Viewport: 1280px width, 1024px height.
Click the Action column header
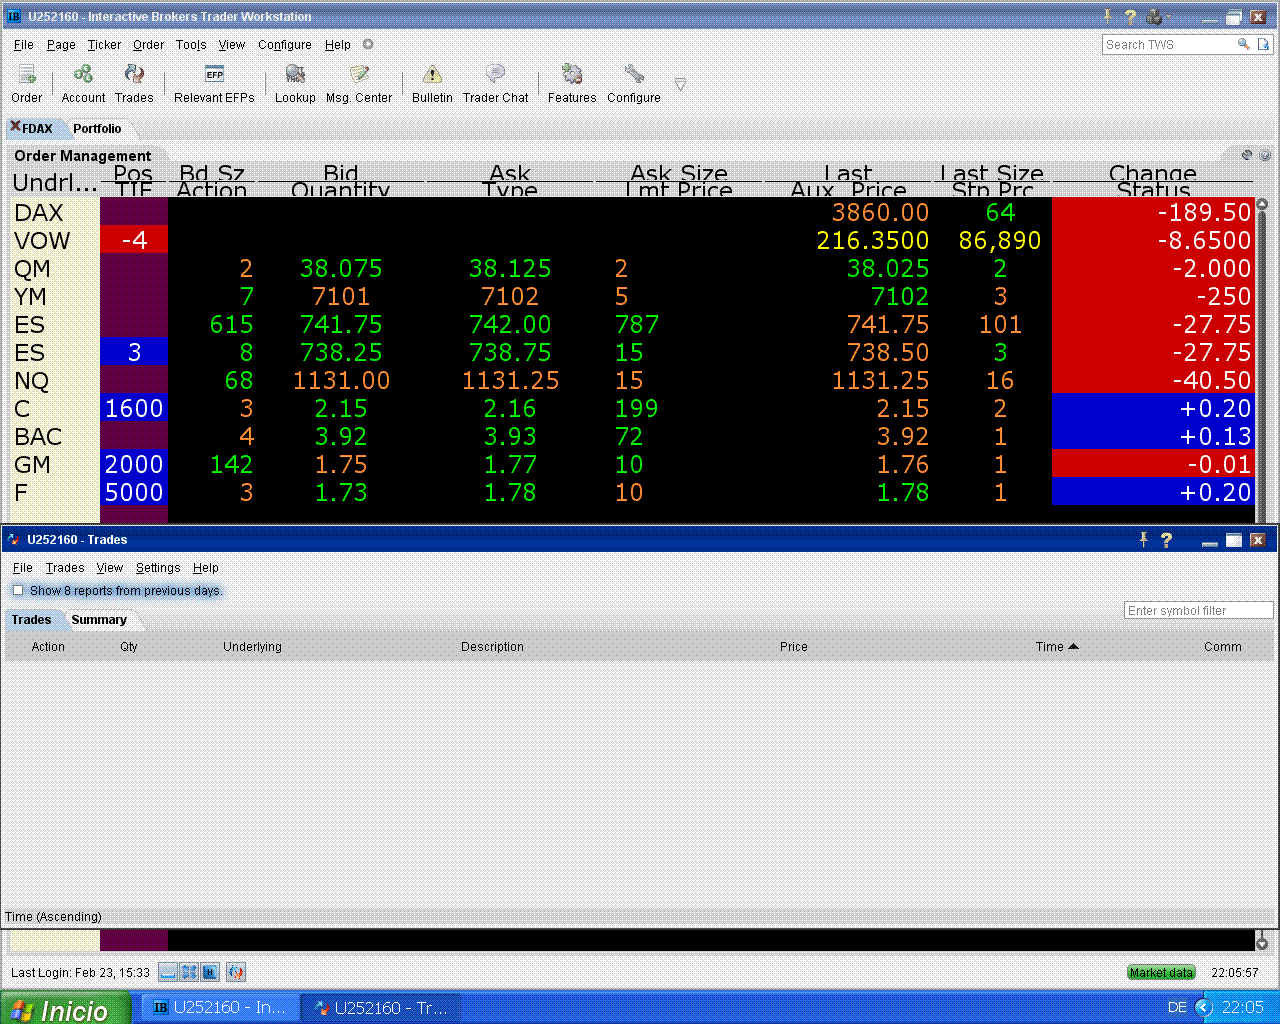(48, 647)
